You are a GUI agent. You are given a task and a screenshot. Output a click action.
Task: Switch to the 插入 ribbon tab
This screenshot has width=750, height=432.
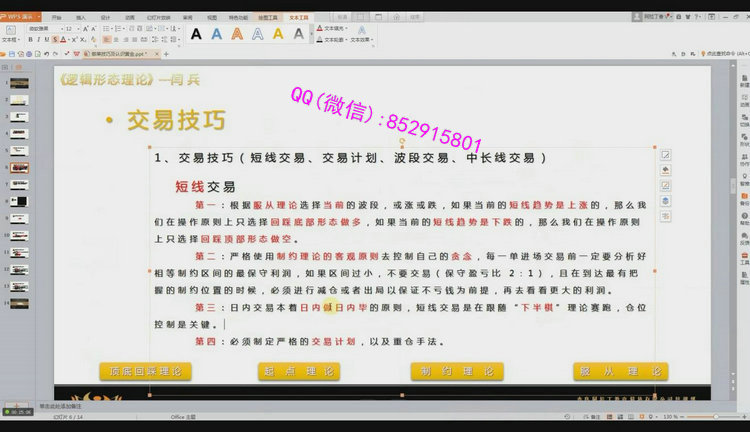pos(81,17)
